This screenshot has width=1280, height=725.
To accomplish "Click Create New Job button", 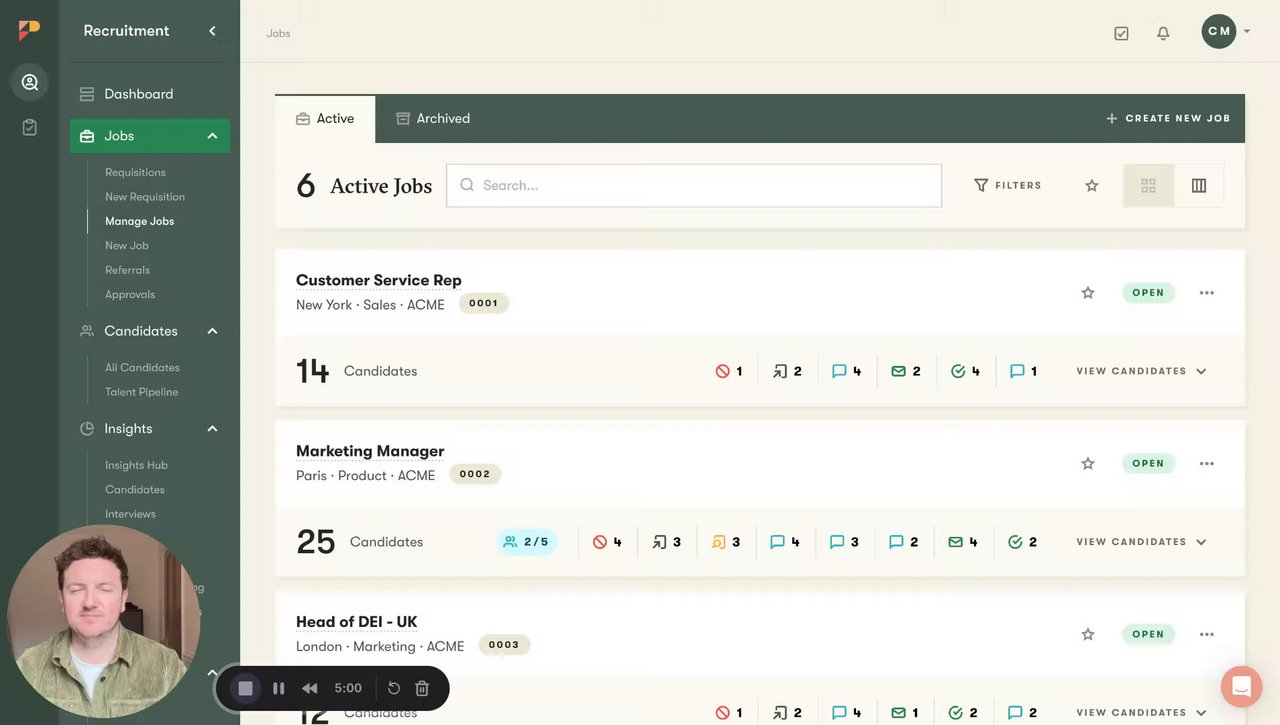I will (x=1168, y=118).
